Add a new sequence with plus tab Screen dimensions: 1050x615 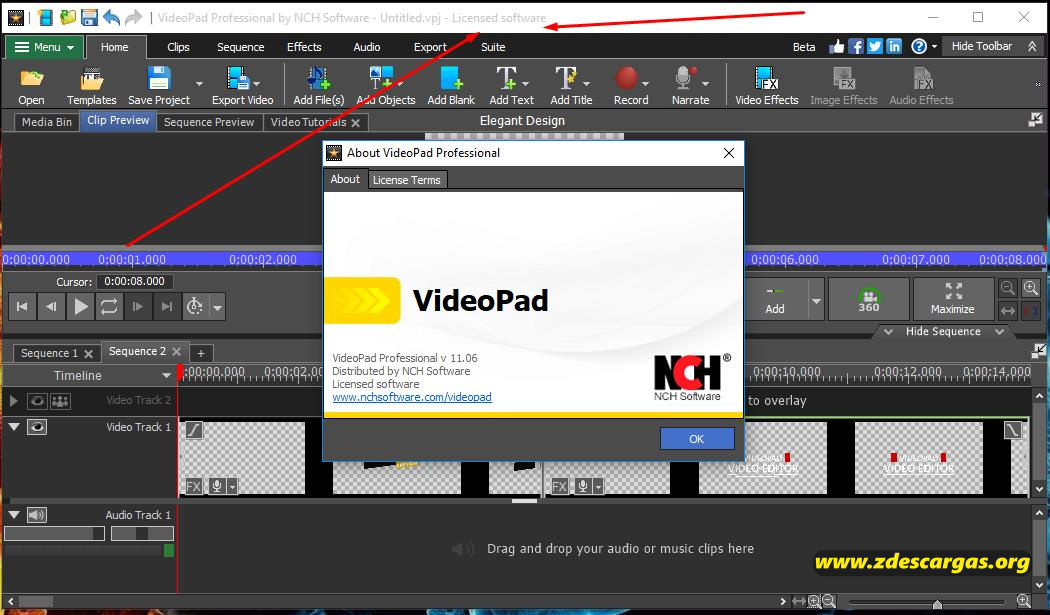[201, 353]
